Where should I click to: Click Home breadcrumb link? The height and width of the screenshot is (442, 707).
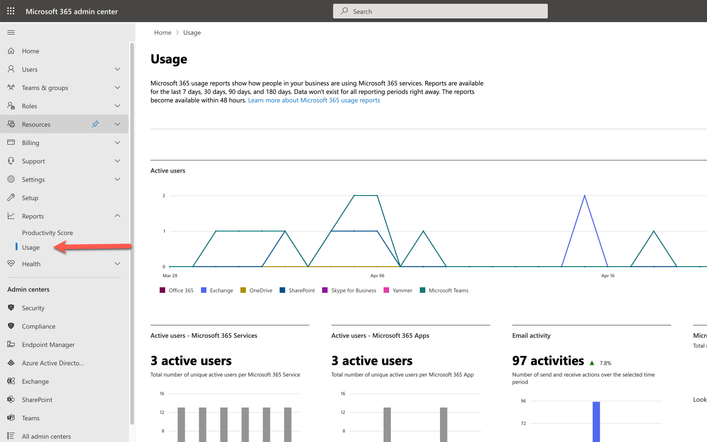tap(162, 32)
